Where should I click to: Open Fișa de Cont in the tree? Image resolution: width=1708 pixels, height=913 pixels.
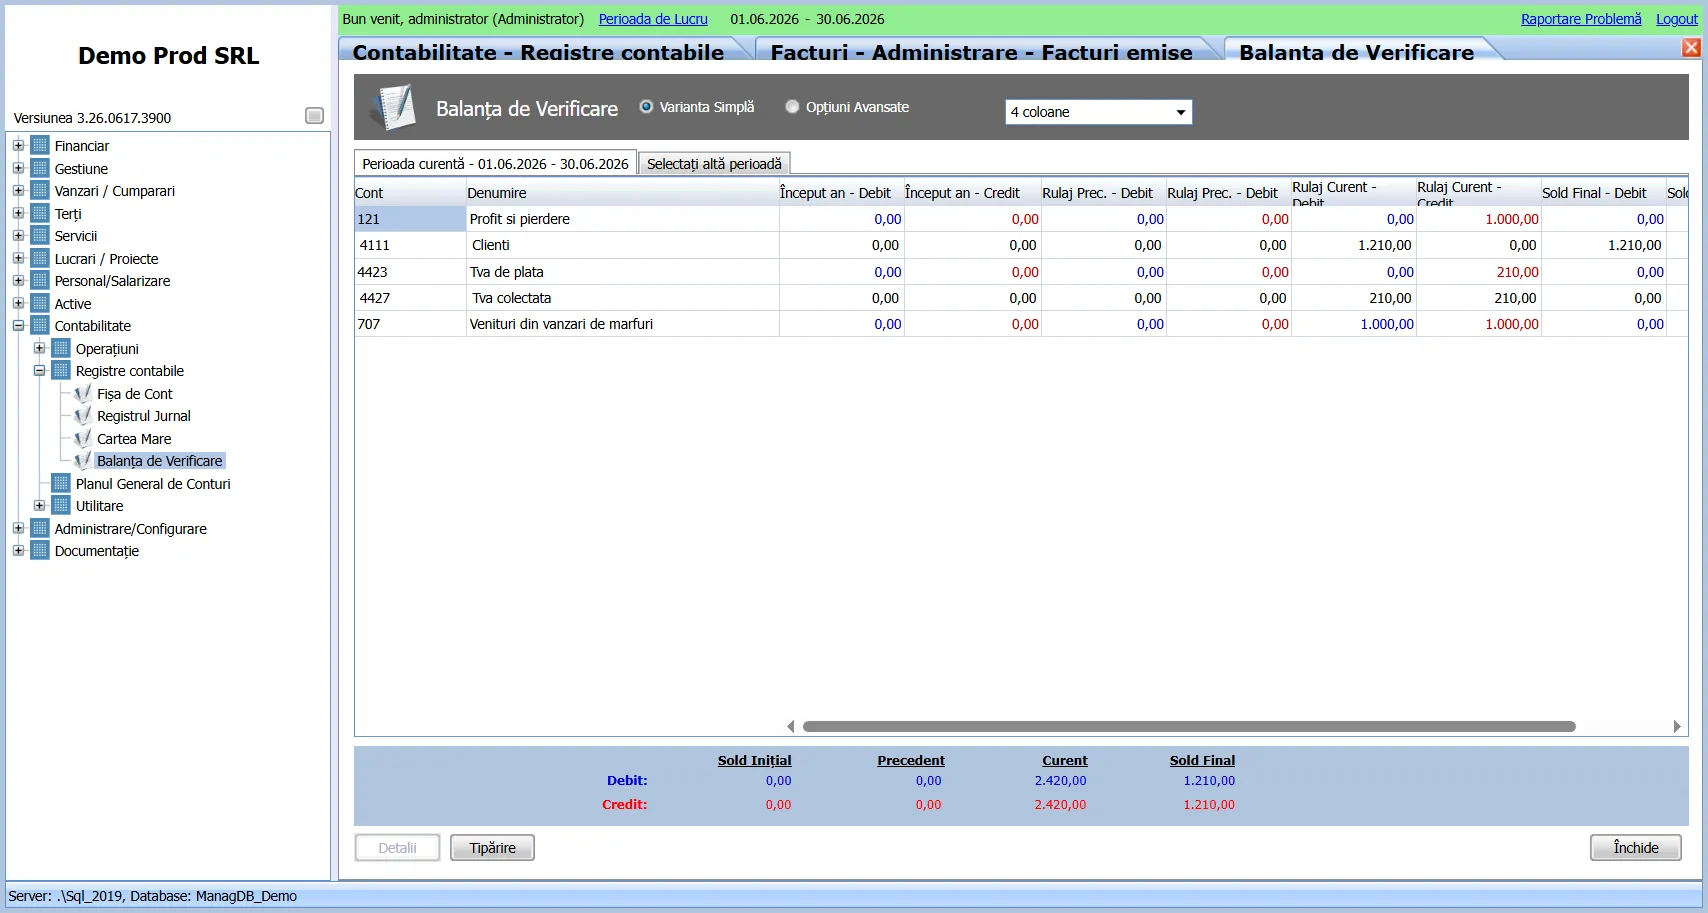tap(135, 394)
